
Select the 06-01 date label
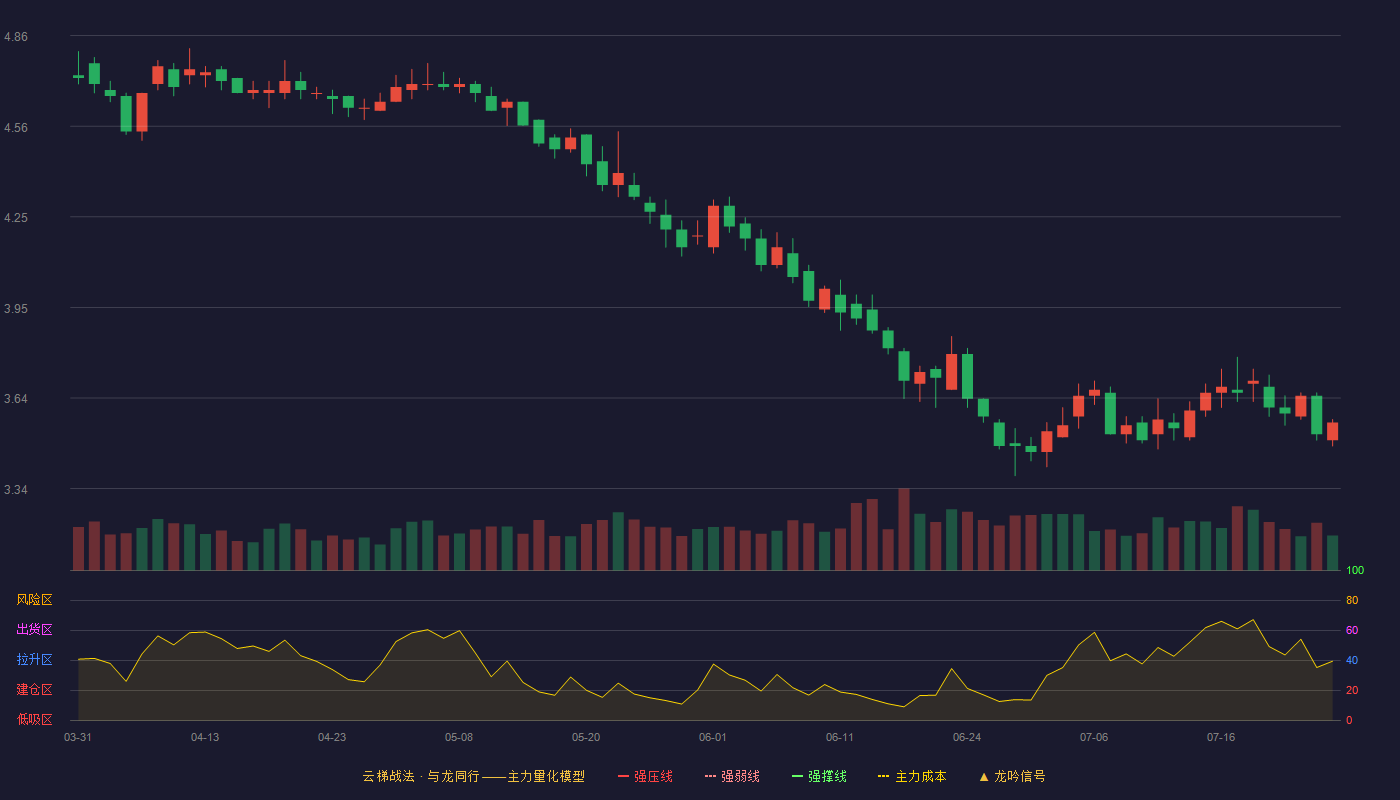[x=713, y=737]
